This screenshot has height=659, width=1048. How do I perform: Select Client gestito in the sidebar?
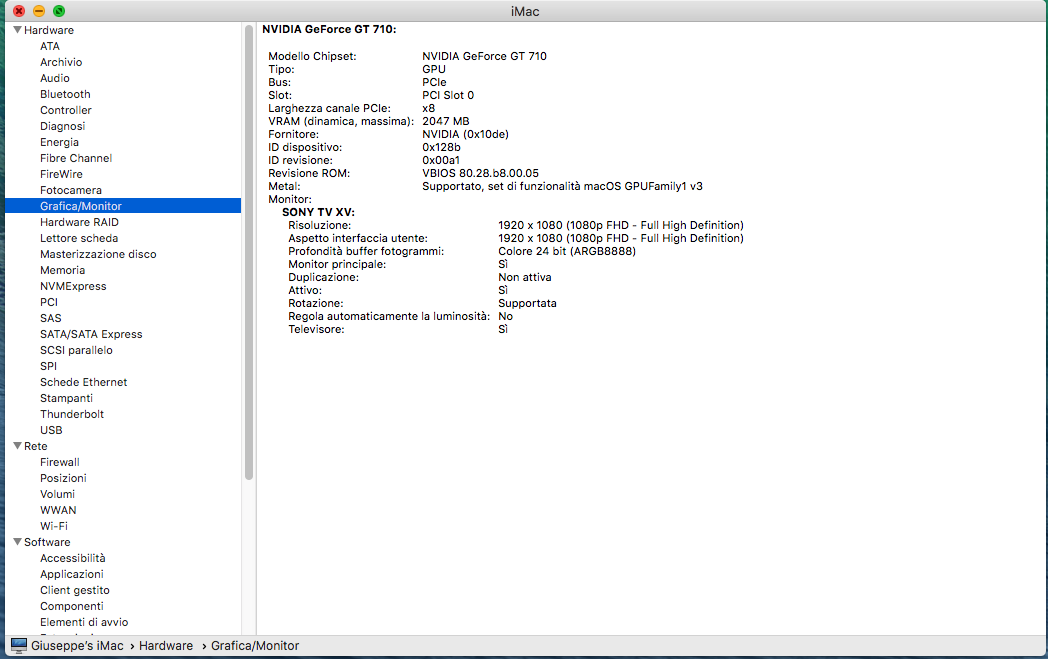coord(75,590)
